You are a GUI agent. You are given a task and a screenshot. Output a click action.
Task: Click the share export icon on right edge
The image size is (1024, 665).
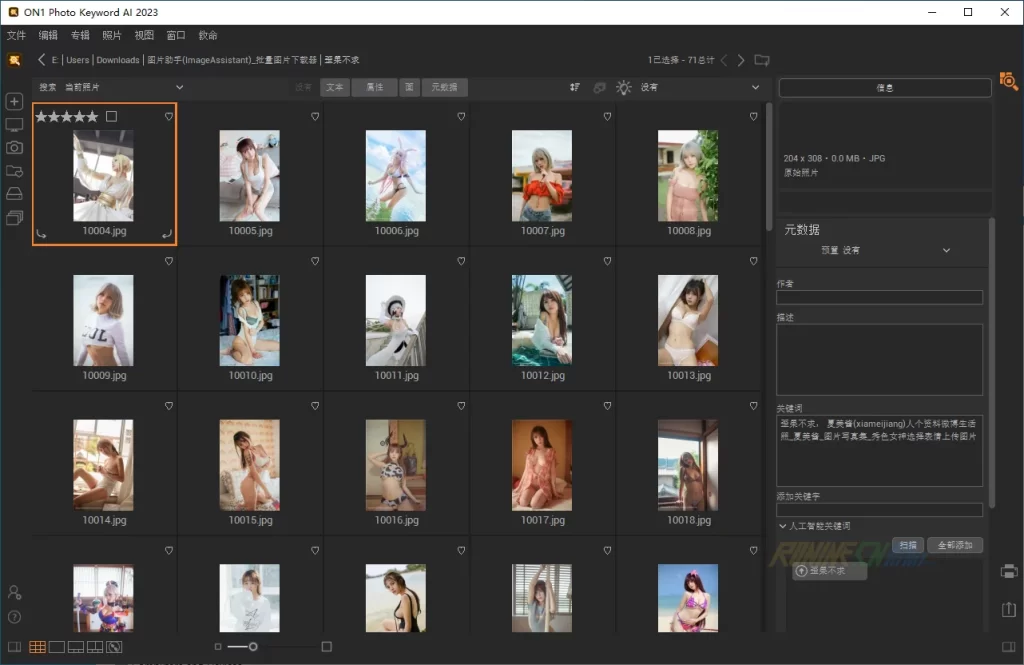click(1008, 609)
